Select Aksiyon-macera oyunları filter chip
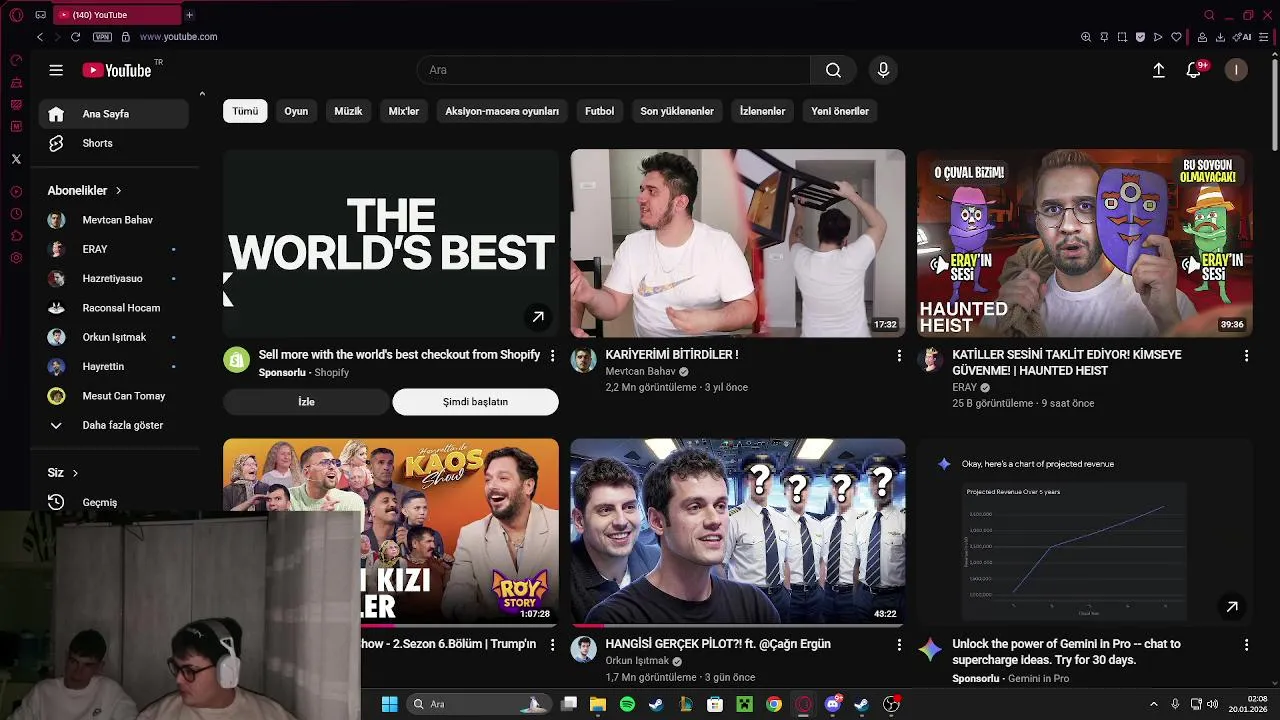1280x720 pixels. 502,111
